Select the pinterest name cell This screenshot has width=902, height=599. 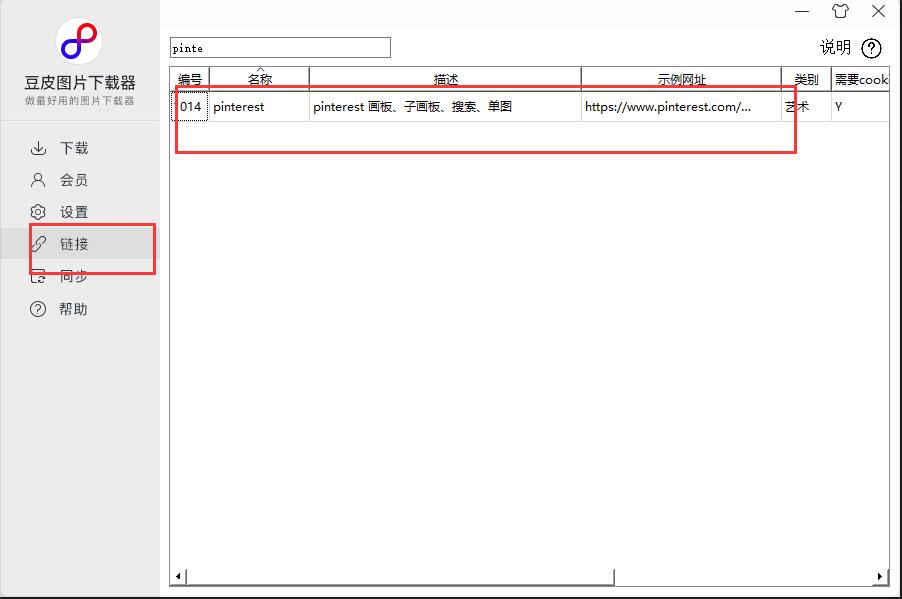(259, 106)
